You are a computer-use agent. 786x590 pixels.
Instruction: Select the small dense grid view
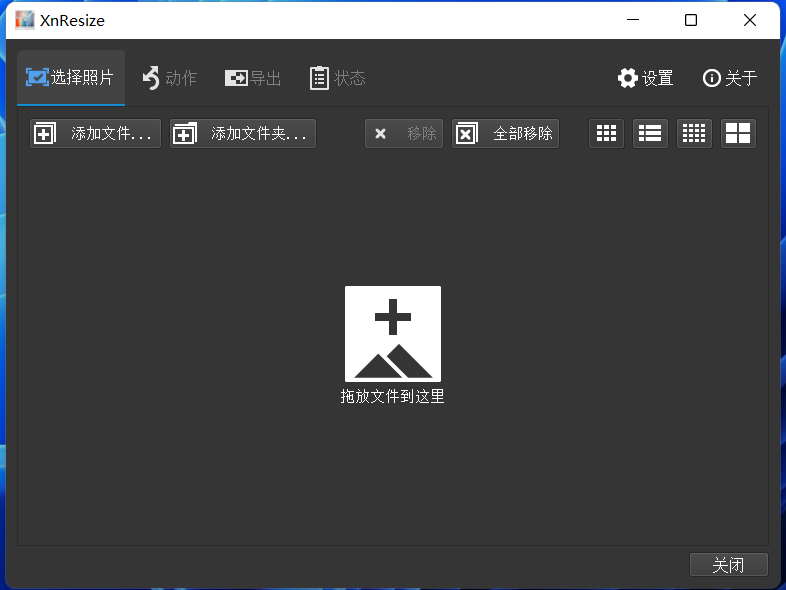coord(694,134)
